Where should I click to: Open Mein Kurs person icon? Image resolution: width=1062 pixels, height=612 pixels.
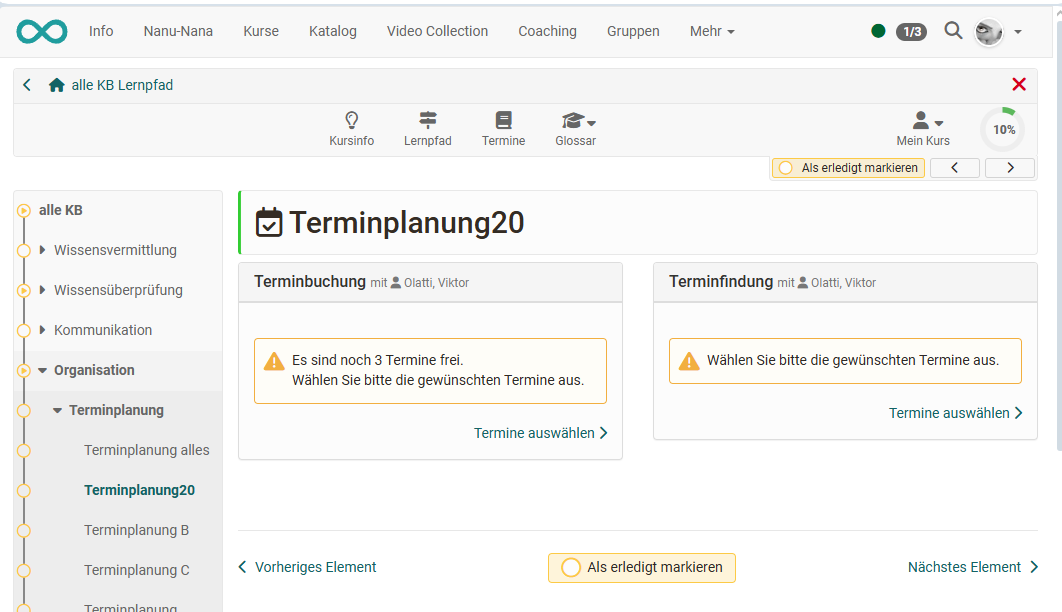coord(919,120)
